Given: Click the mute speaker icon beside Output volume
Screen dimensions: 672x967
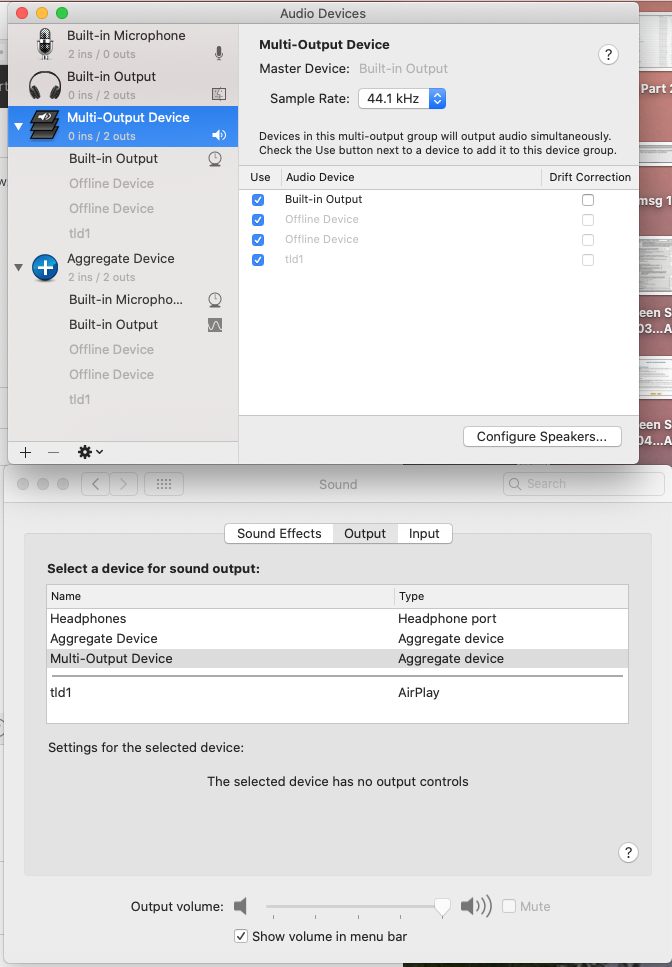Looking at the screenshot, I should (240, 906).
